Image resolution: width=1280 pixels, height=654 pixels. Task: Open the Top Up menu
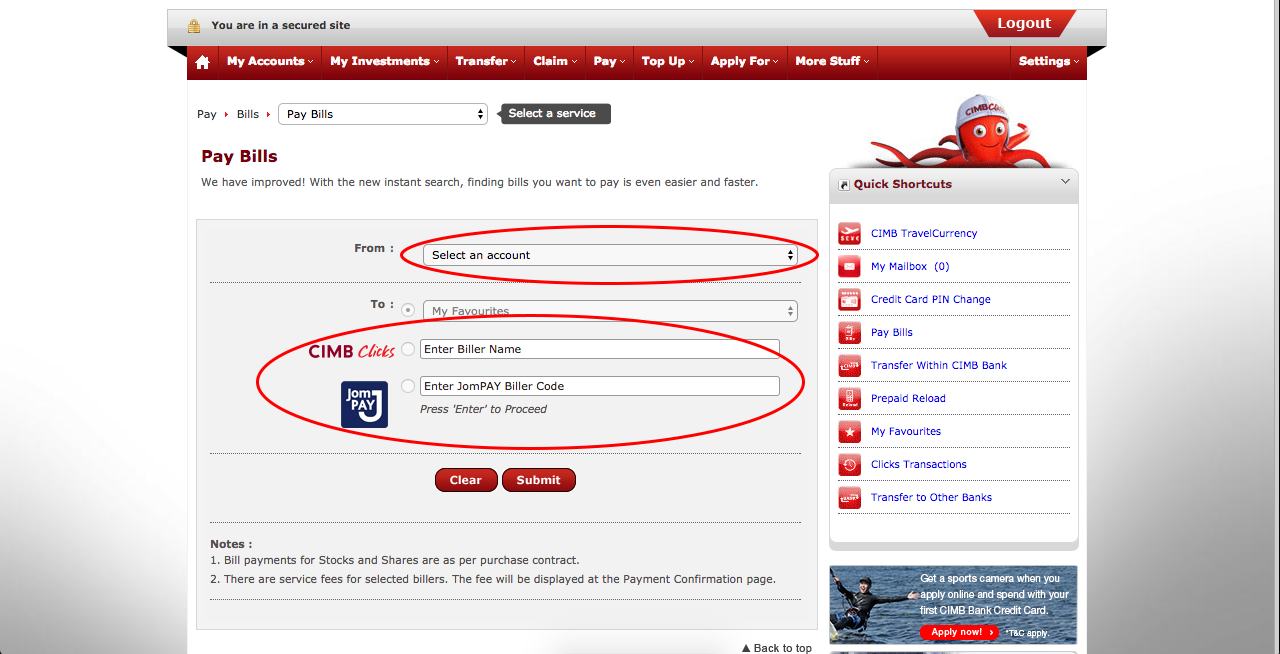668,61
